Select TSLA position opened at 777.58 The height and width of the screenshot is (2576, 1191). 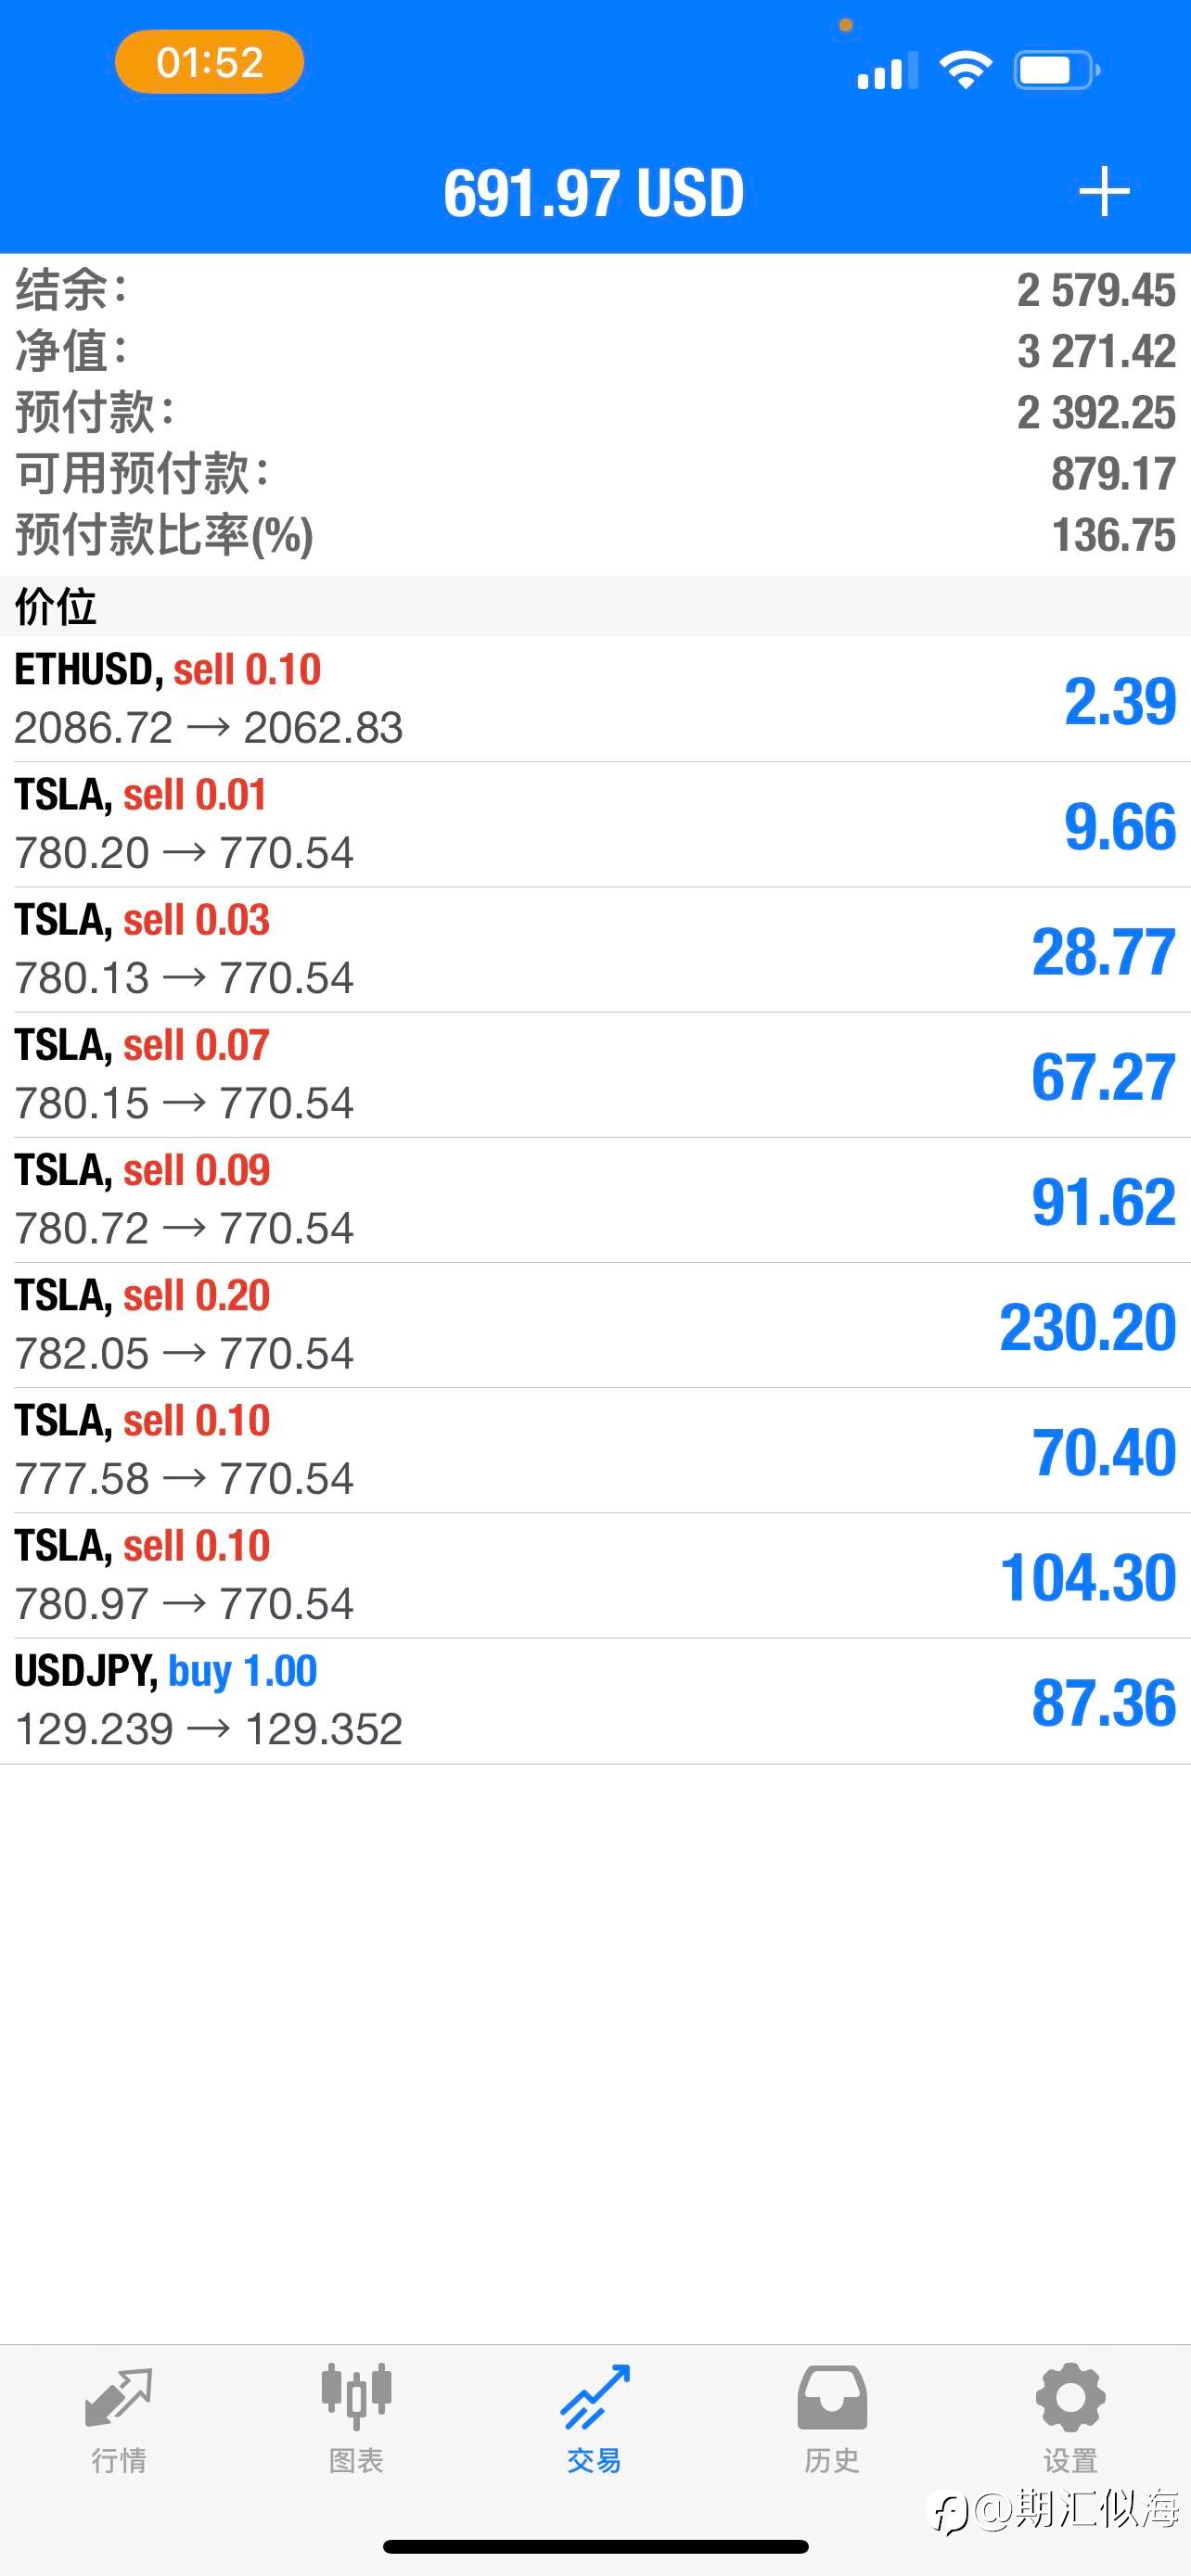pyautogui.click(x=595, y=1450)
